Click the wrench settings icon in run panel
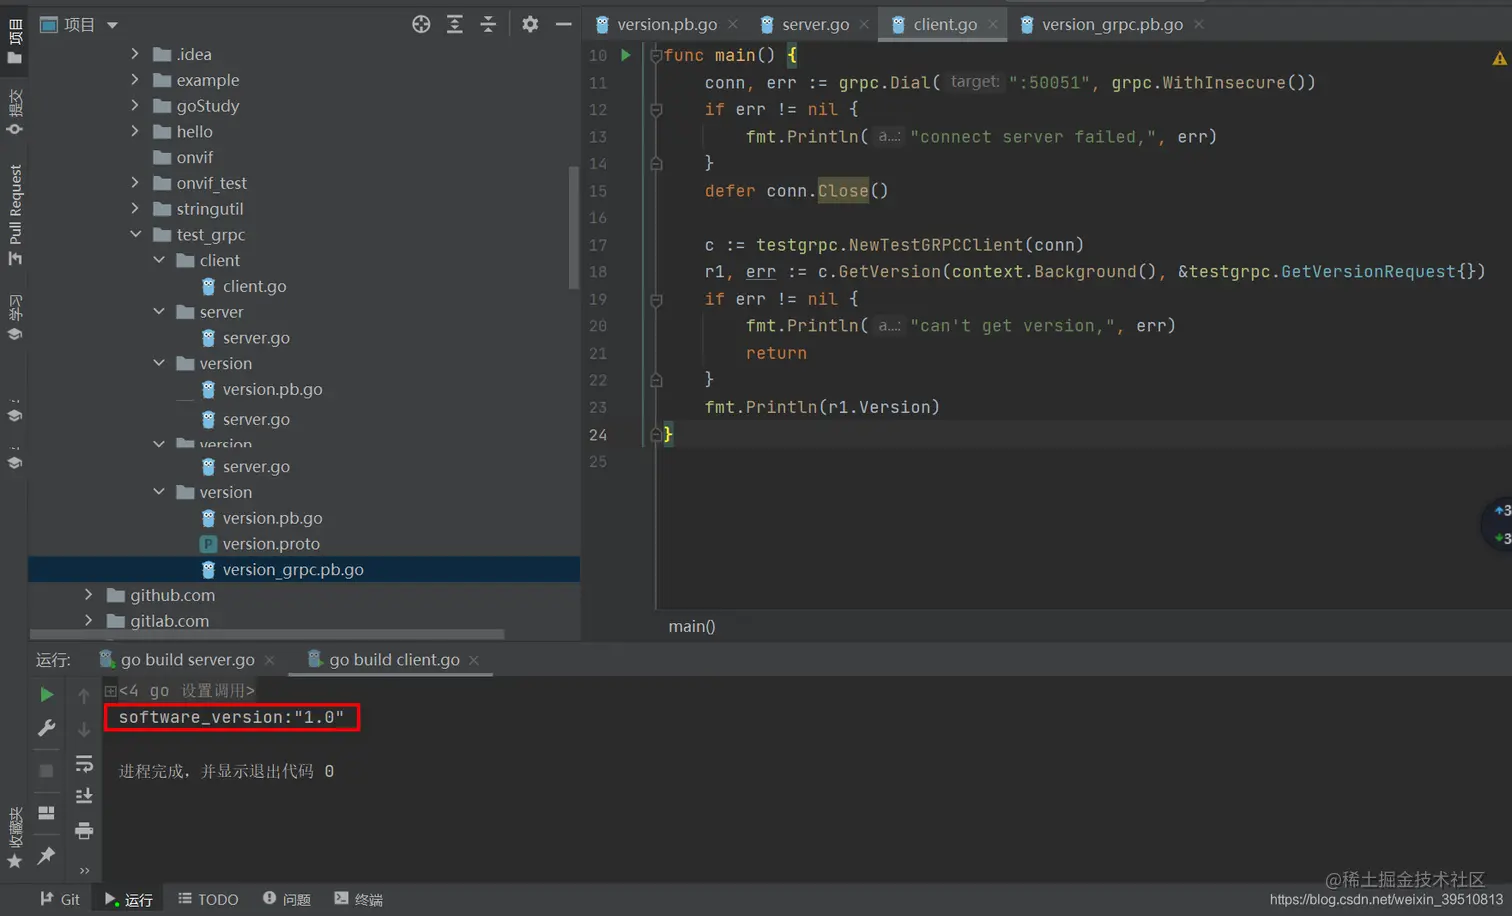 pos(46,729)
